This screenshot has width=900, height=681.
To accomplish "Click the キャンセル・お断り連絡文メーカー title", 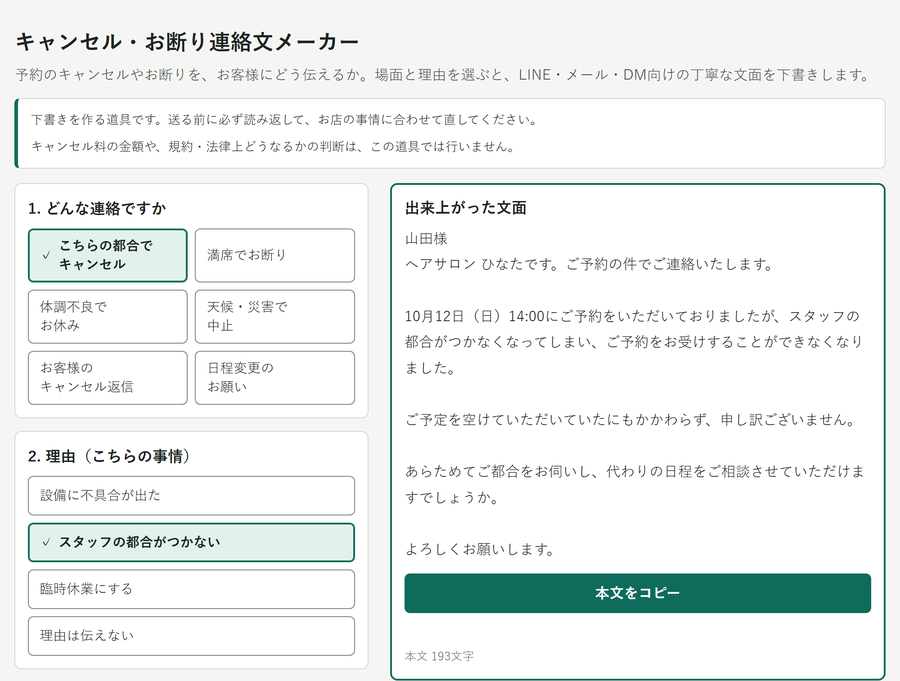I will [187, 42].
